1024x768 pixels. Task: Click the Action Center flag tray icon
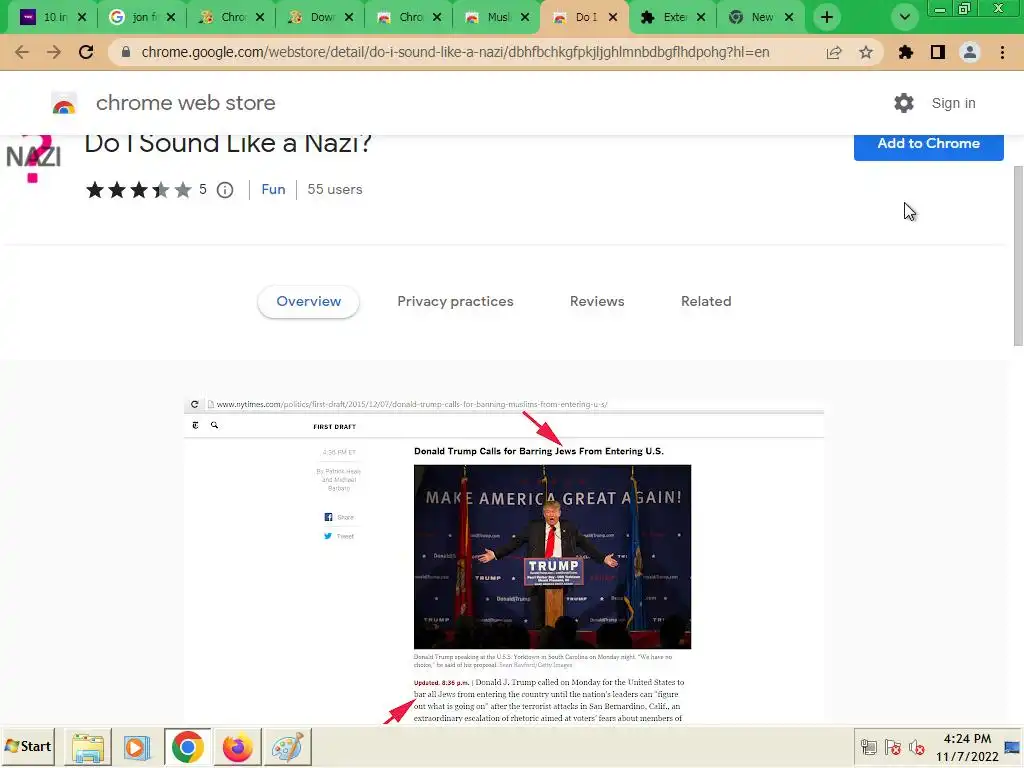893,747
